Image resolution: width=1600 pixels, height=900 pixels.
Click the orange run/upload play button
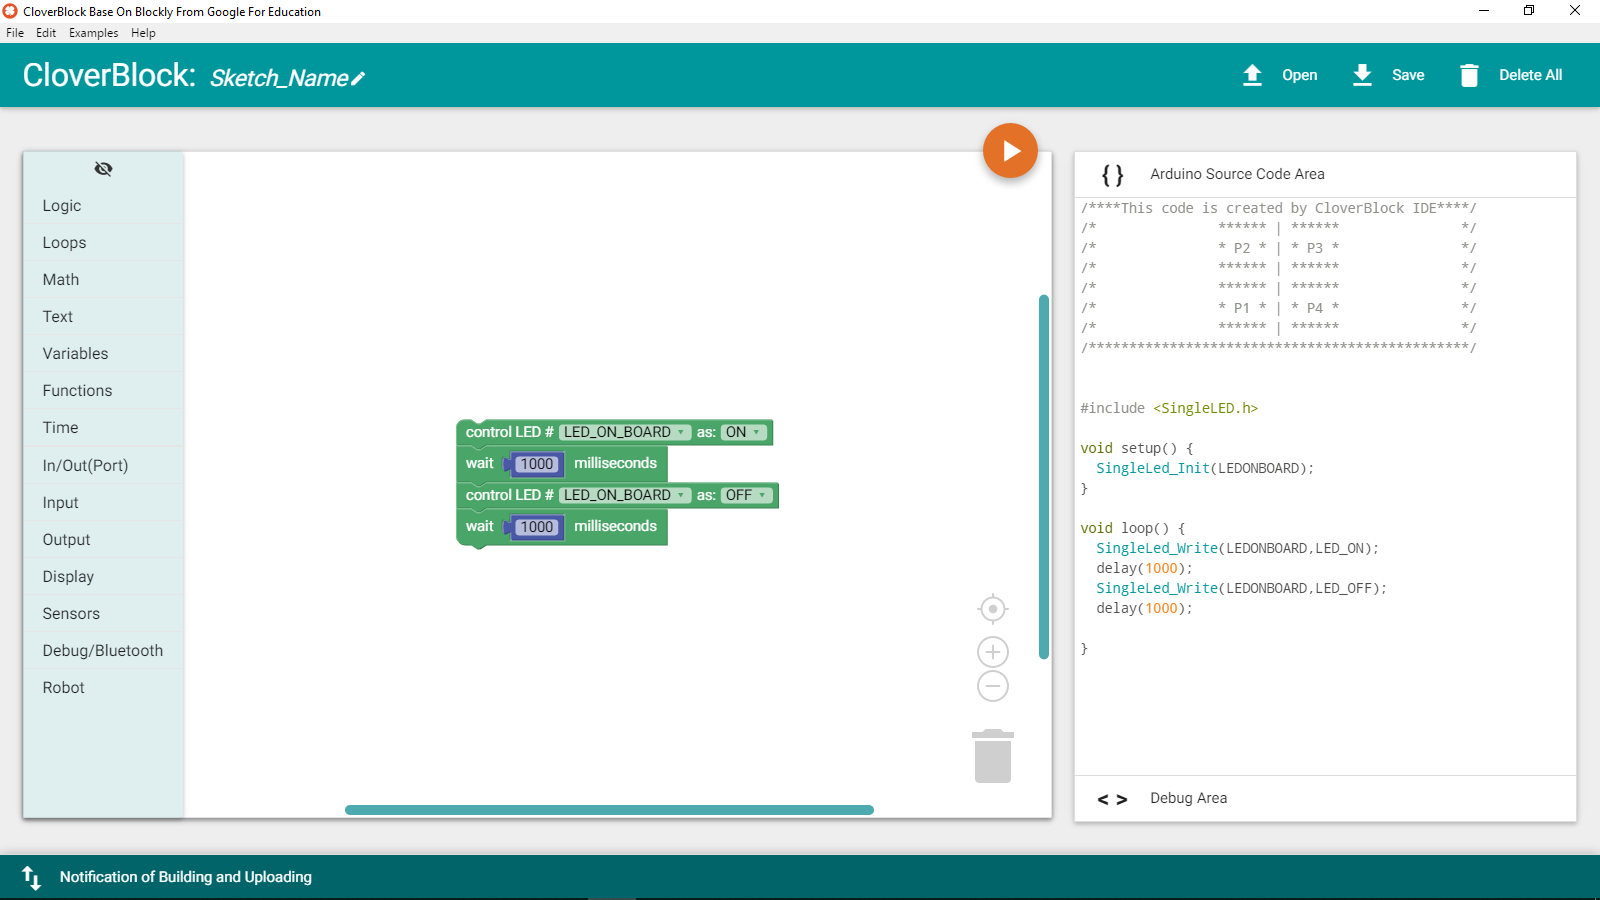[1010, 151]
